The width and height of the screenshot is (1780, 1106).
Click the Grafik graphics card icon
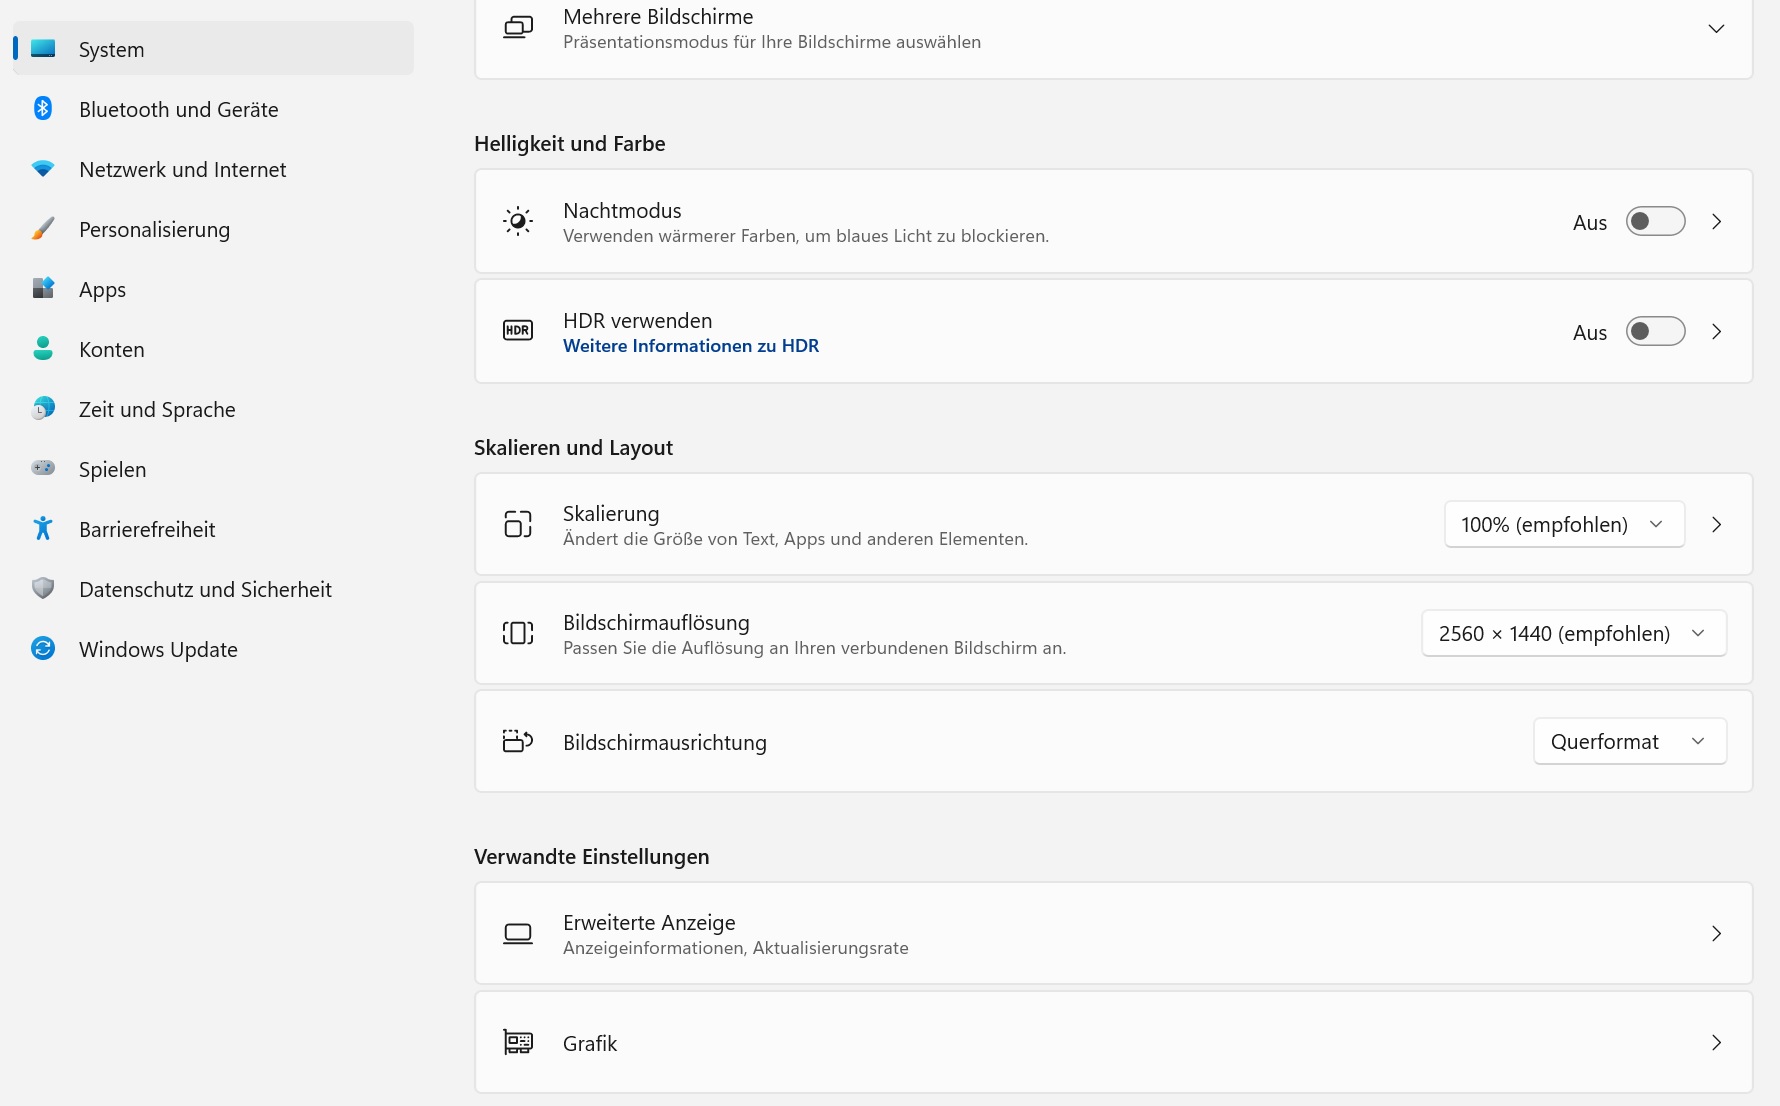(x=518, y=1043)
